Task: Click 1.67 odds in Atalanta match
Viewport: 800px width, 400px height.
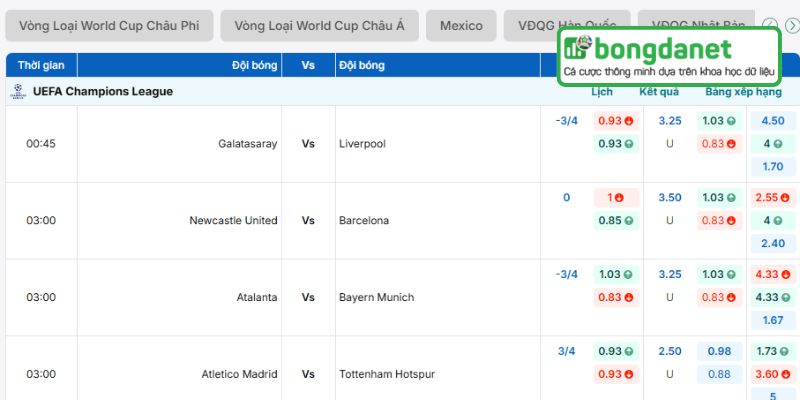Action: 773,320
